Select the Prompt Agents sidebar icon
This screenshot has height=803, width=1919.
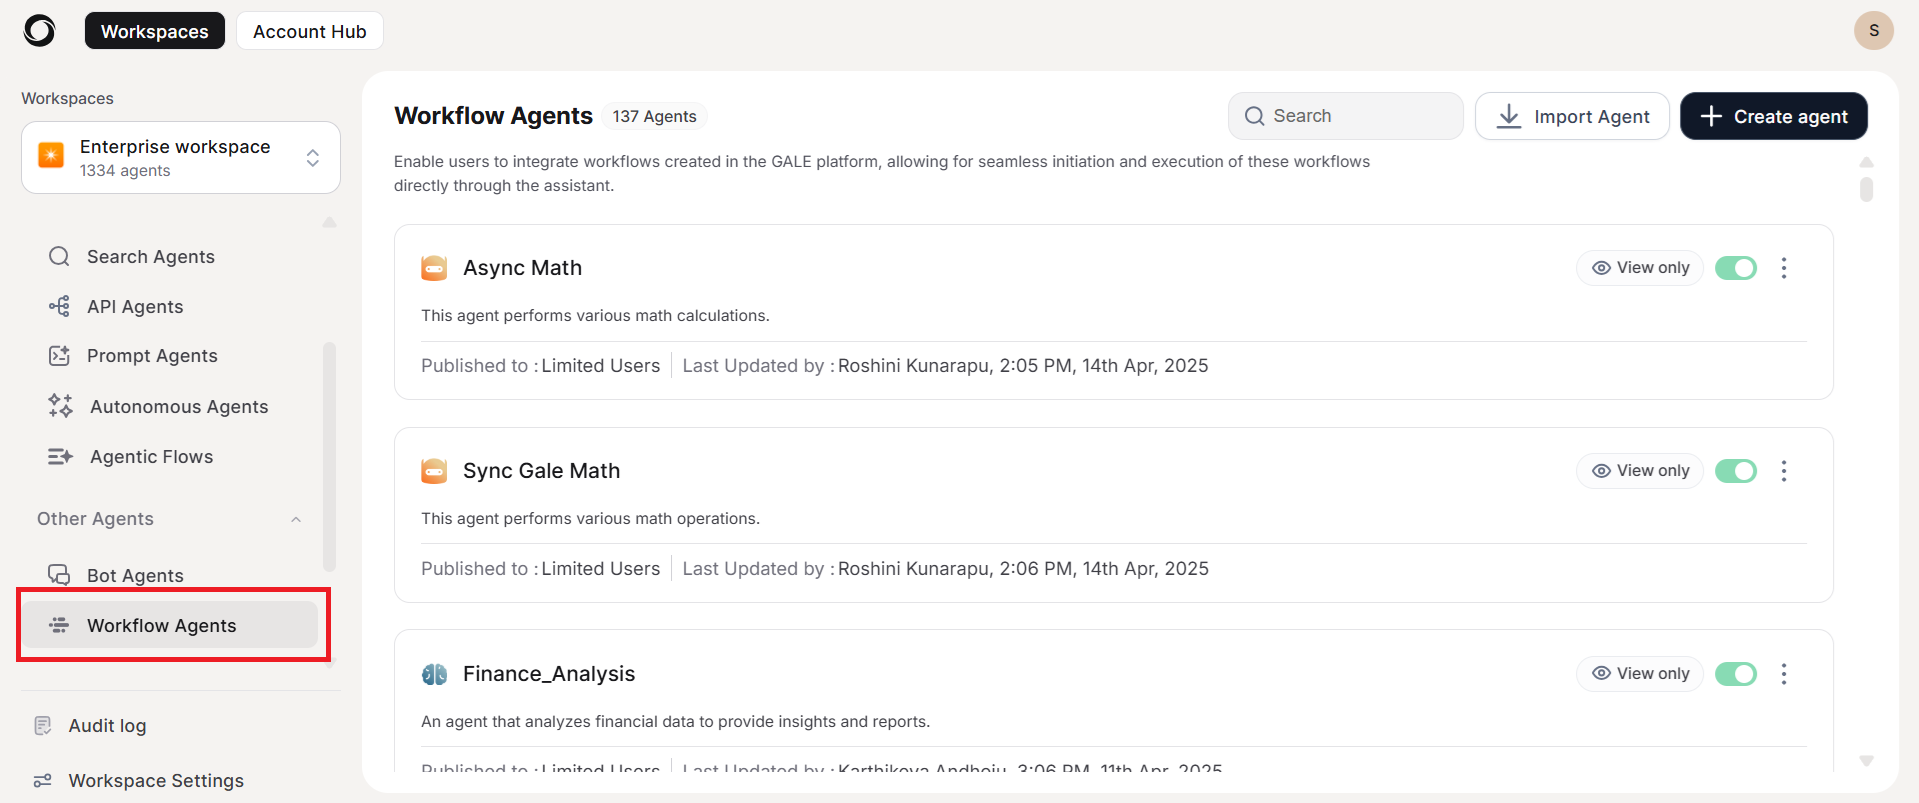coord(59,356)
